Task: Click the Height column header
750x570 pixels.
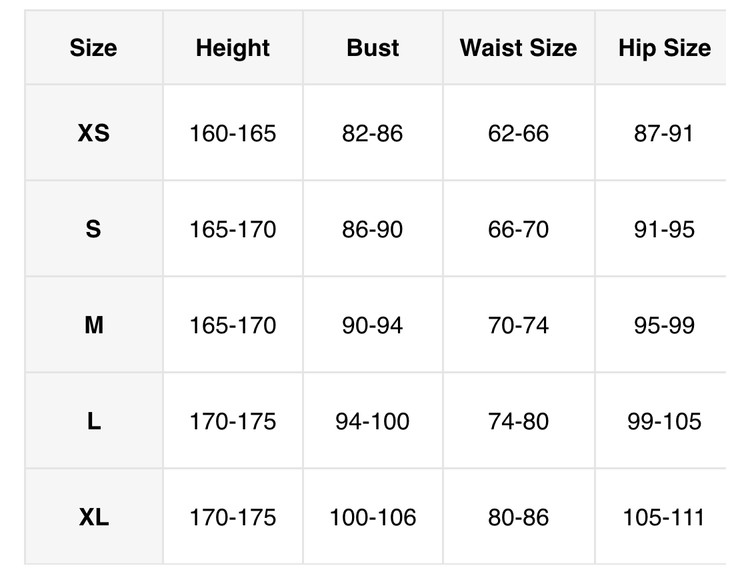Action: [x=233, y=48]
